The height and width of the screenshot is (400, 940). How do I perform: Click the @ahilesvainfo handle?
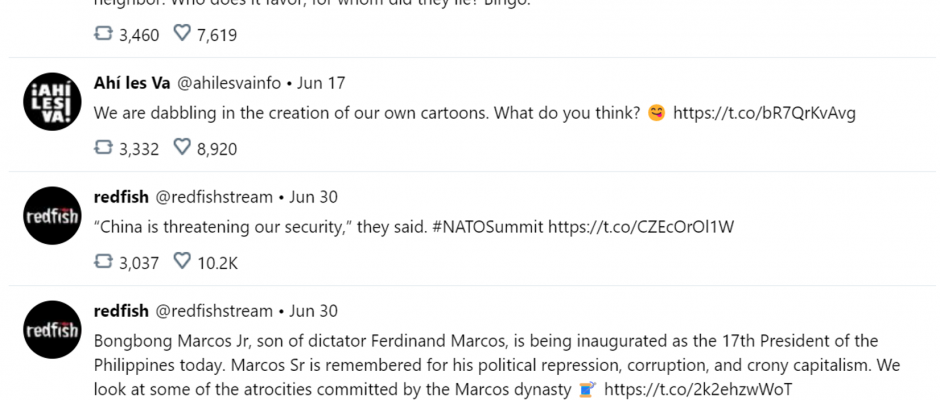228,83
